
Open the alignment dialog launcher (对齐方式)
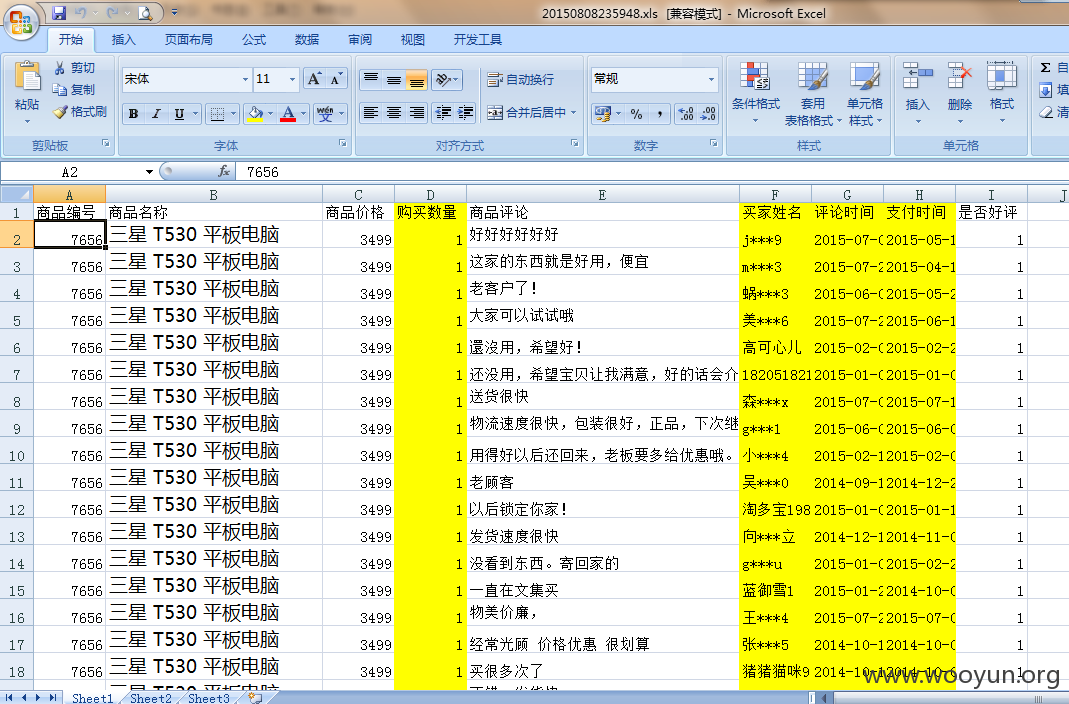point(575,143)
